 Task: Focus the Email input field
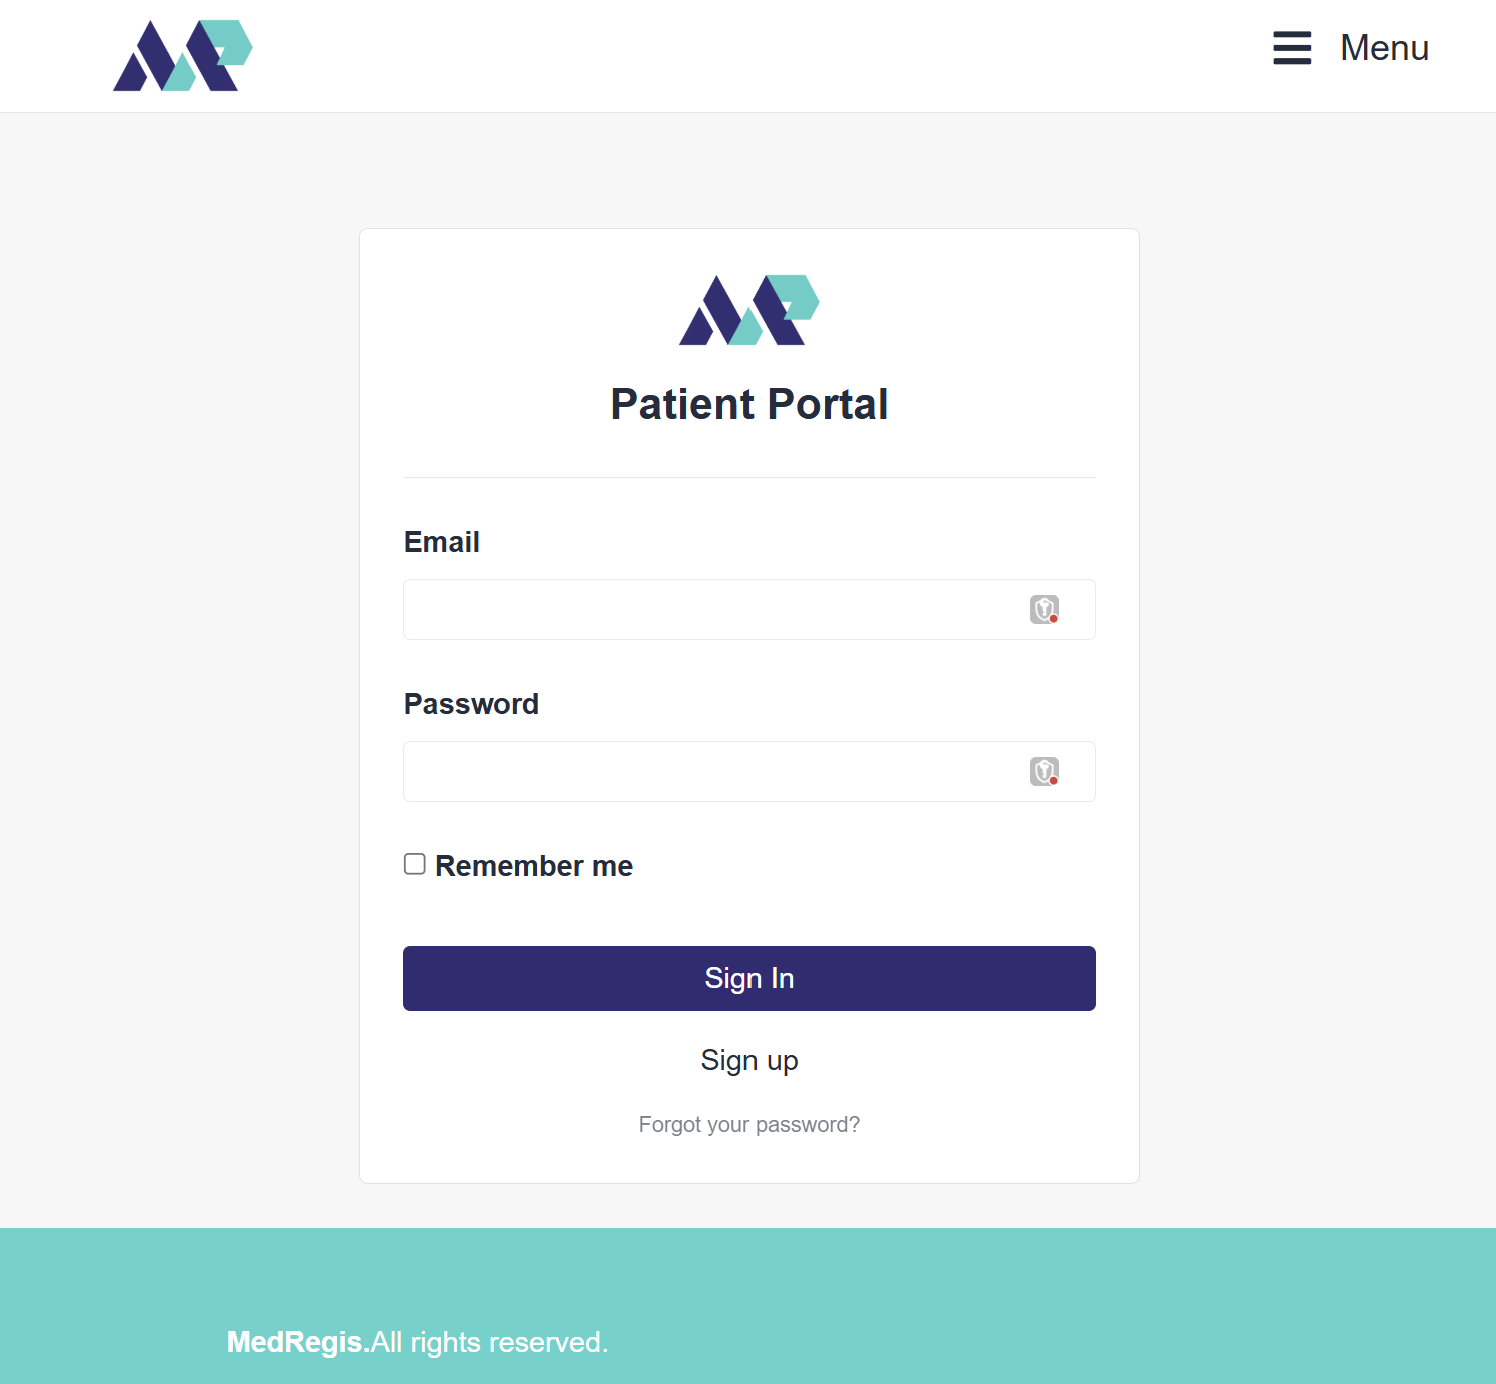tap(710, 610)
